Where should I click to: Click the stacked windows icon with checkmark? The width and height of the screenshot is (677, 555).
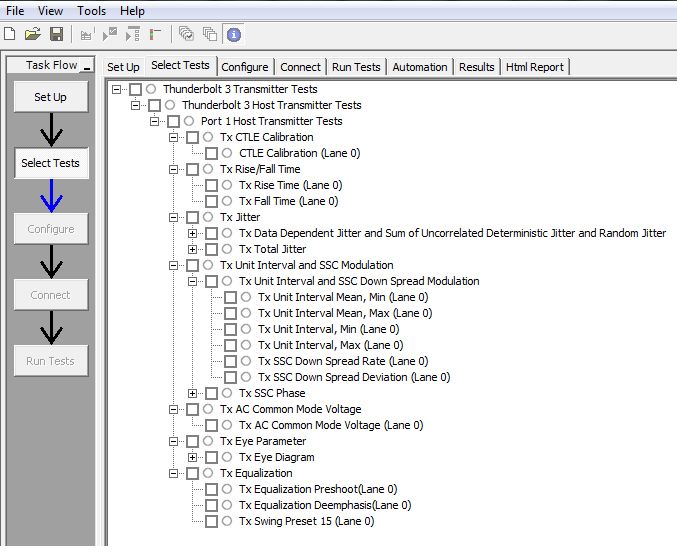point(186,34)
